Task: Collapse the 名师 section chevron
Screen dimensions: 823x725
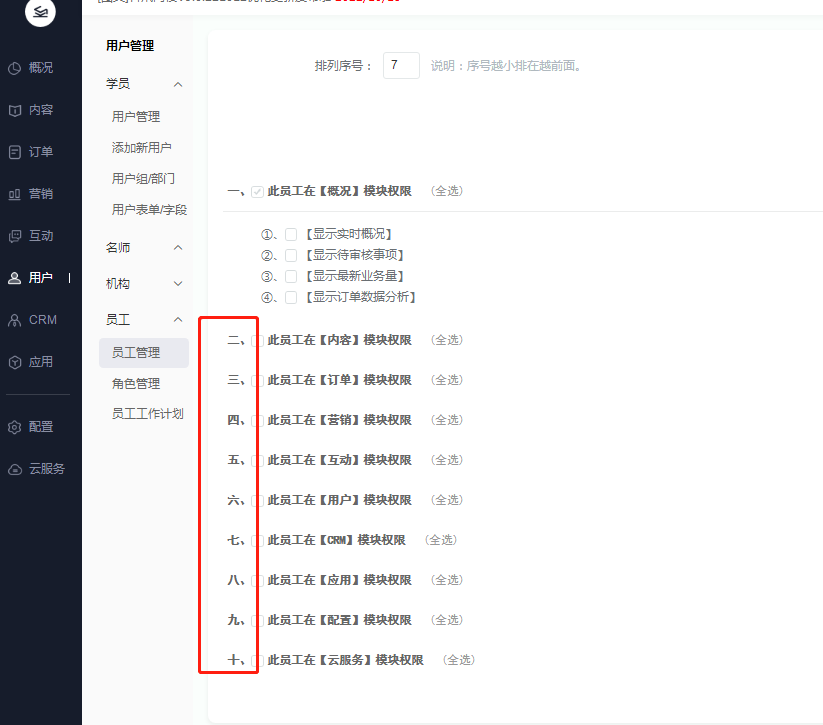Action: click(178, 247)
